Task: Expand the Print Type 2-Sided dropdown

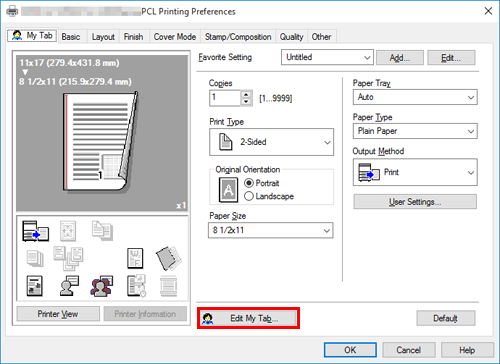Action: pos(271,142)
